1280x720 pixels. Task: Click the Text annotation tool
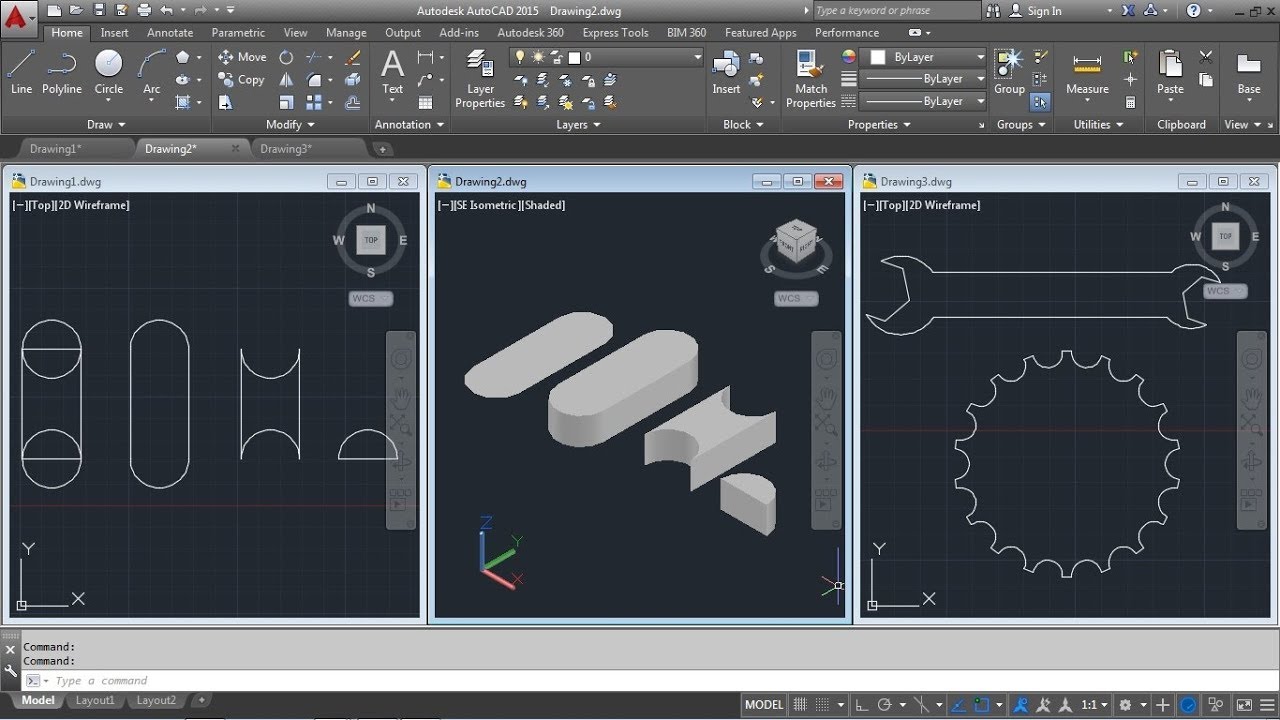[393, 72]
